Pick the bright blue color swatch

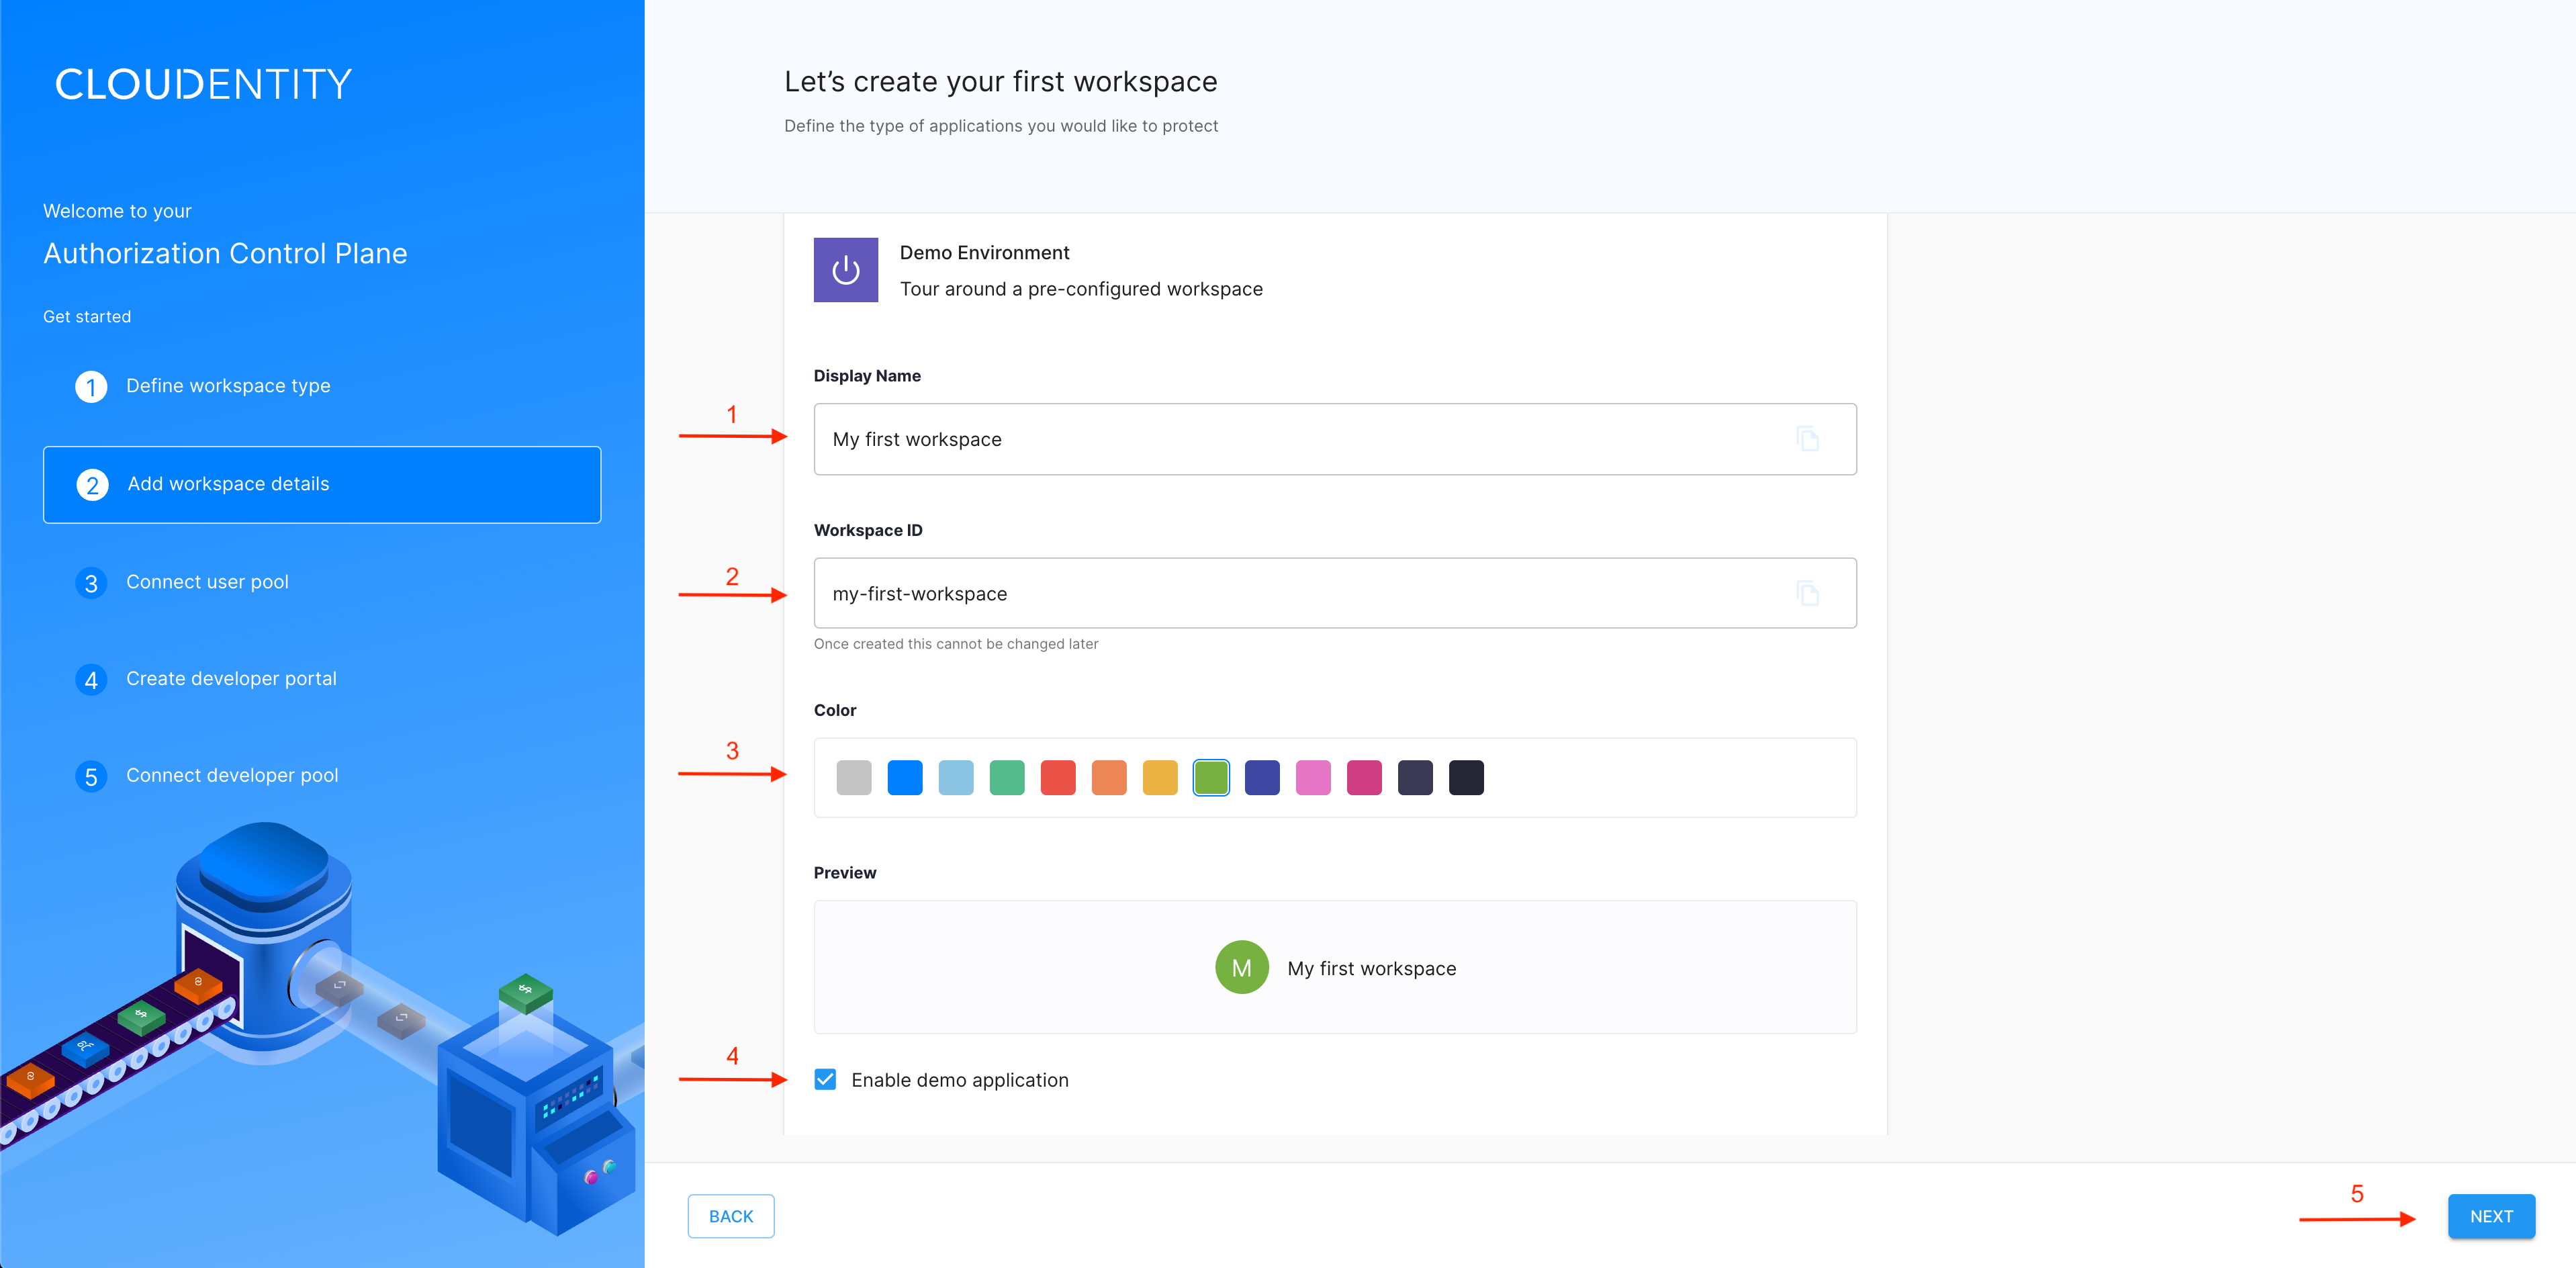[x=905, y=777]
